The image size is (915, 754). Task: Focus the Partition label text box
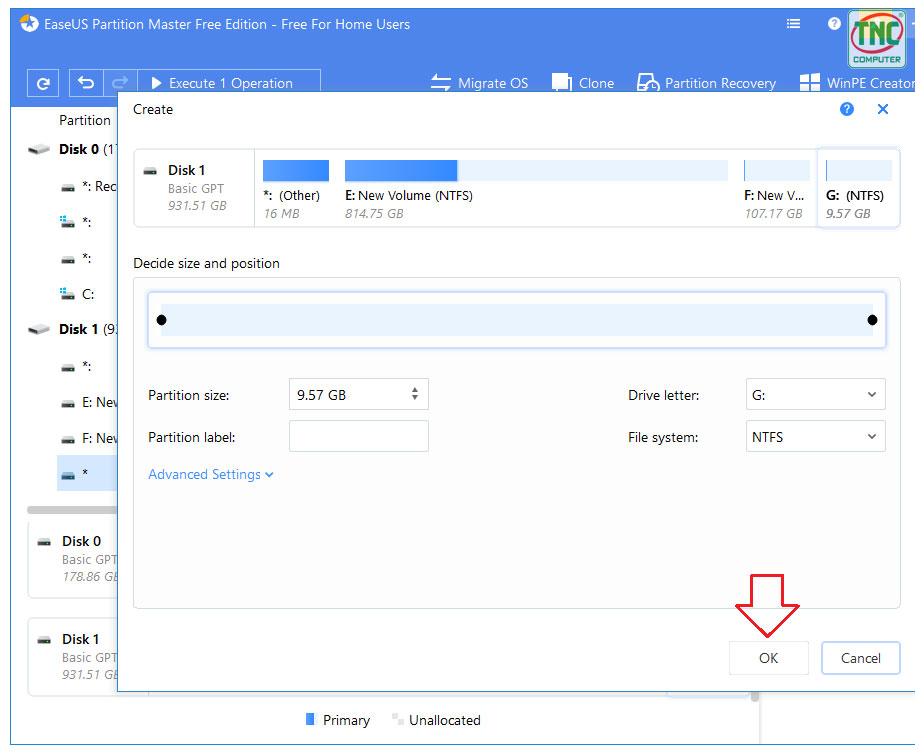(x=359, y=437)
